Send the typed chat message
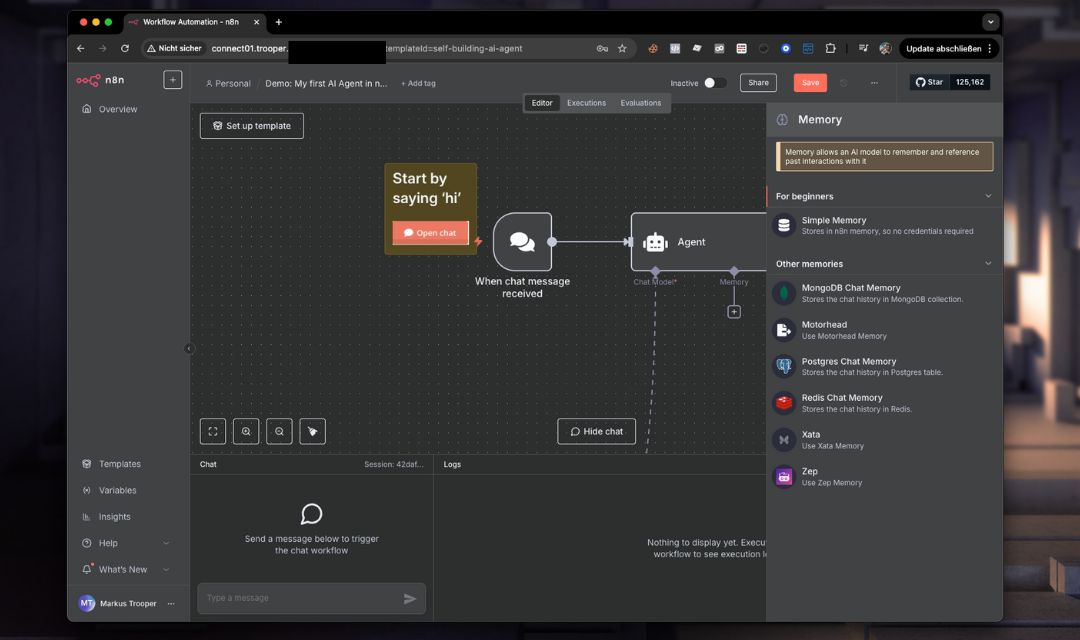This screenshot has width=1080, height=640. (x=410, y=599)
